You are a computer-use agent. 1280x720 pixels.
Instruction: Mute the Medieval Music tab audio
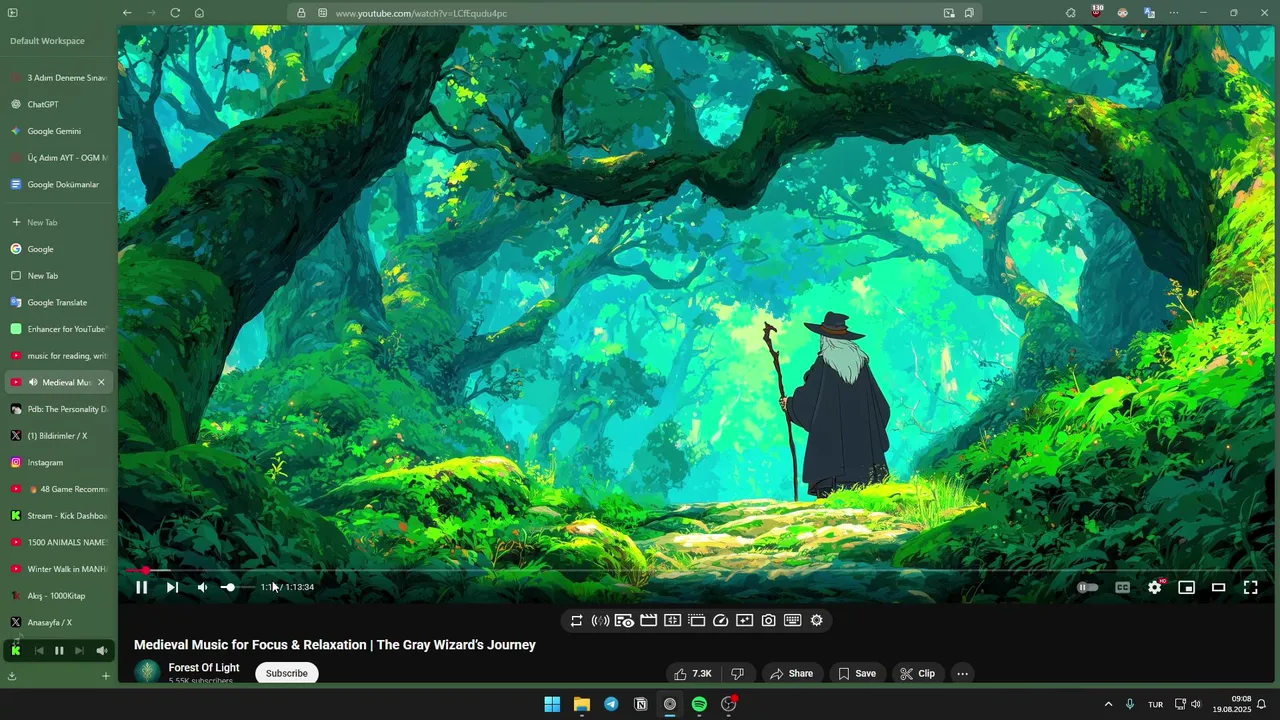tap(33, 382)
